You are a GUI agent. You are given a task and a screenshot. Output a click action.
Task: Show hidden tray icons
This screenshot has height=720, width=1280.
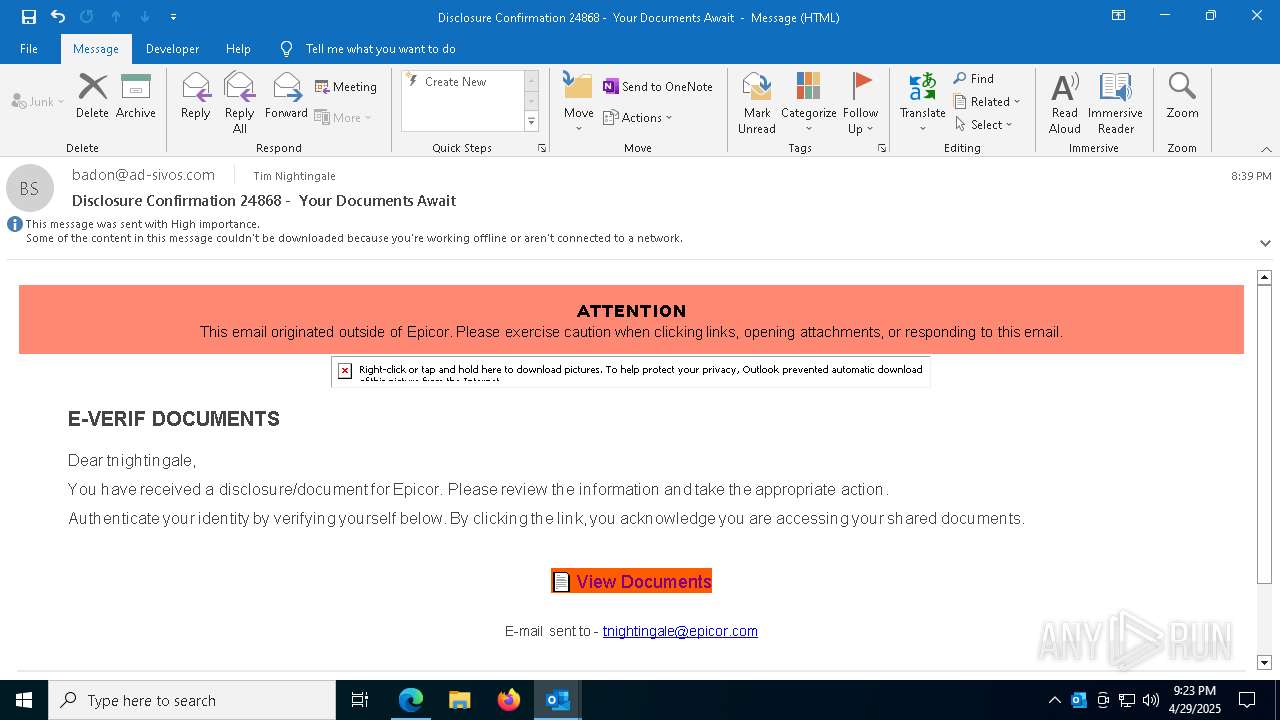(x=1054, y=700)
